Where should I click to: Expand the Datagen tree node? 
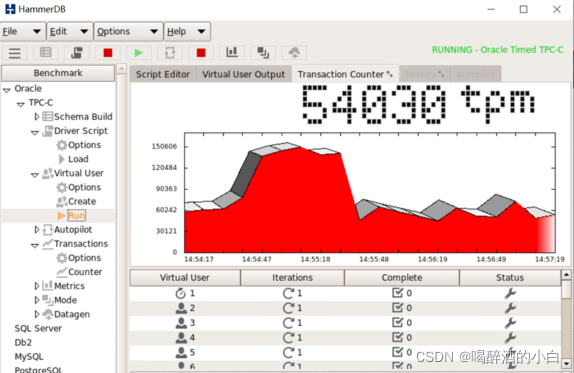[x=36, y=314]
